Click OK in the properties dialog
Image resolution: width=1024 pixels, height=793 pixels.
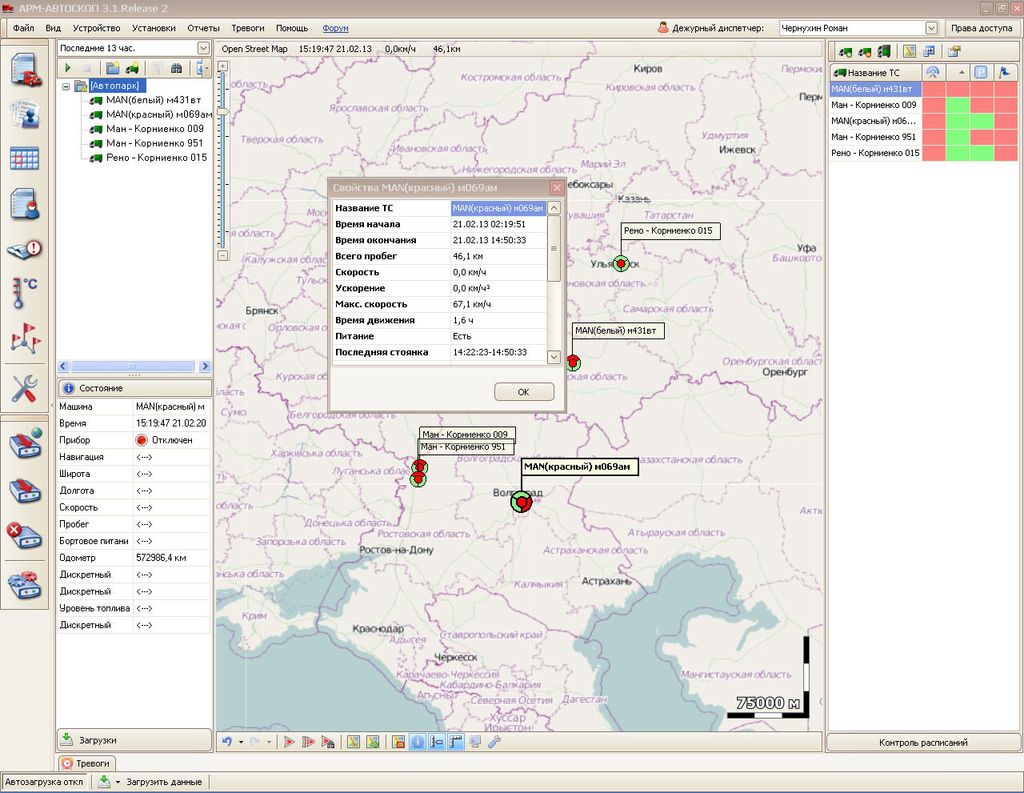(x=523, y=392)
